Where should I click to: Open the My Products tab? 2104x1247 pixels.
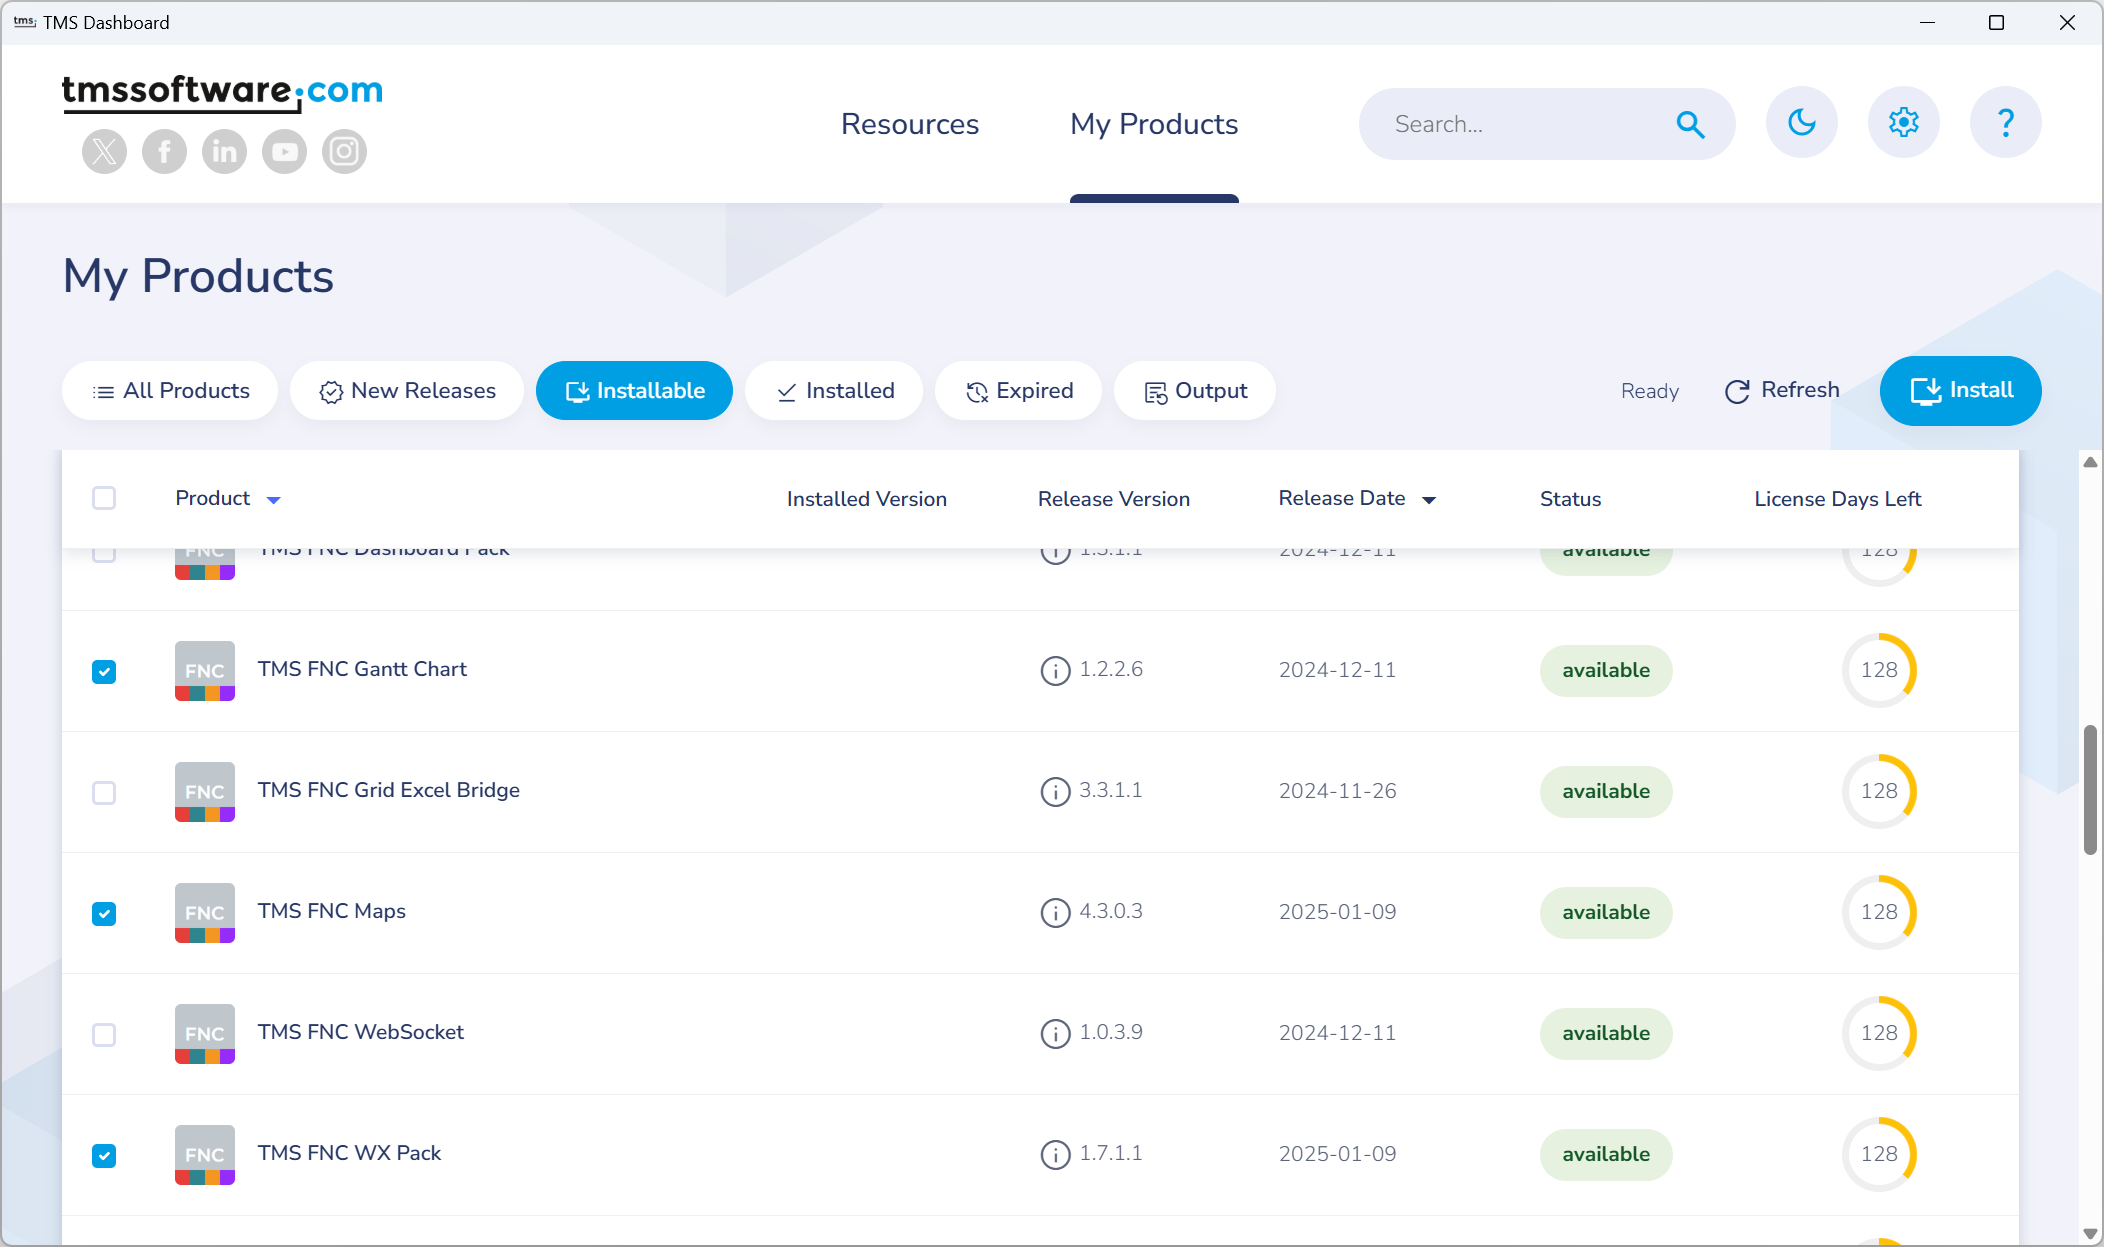click(1154, 124)
